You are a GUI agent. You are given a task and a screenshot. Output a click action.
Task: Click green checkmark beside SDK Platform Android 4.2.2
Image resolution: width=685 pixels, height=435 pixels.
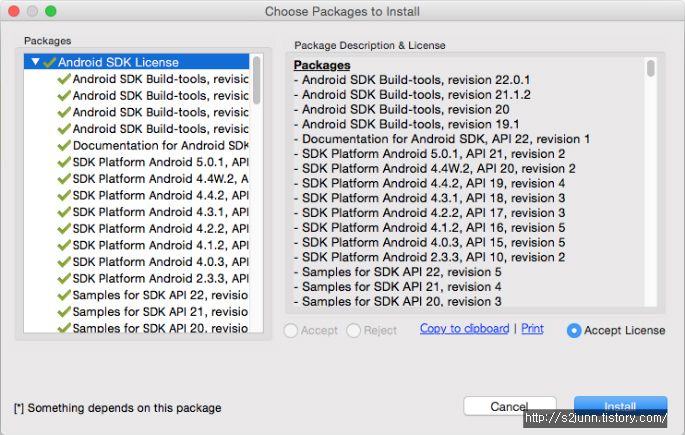[64, 228]
